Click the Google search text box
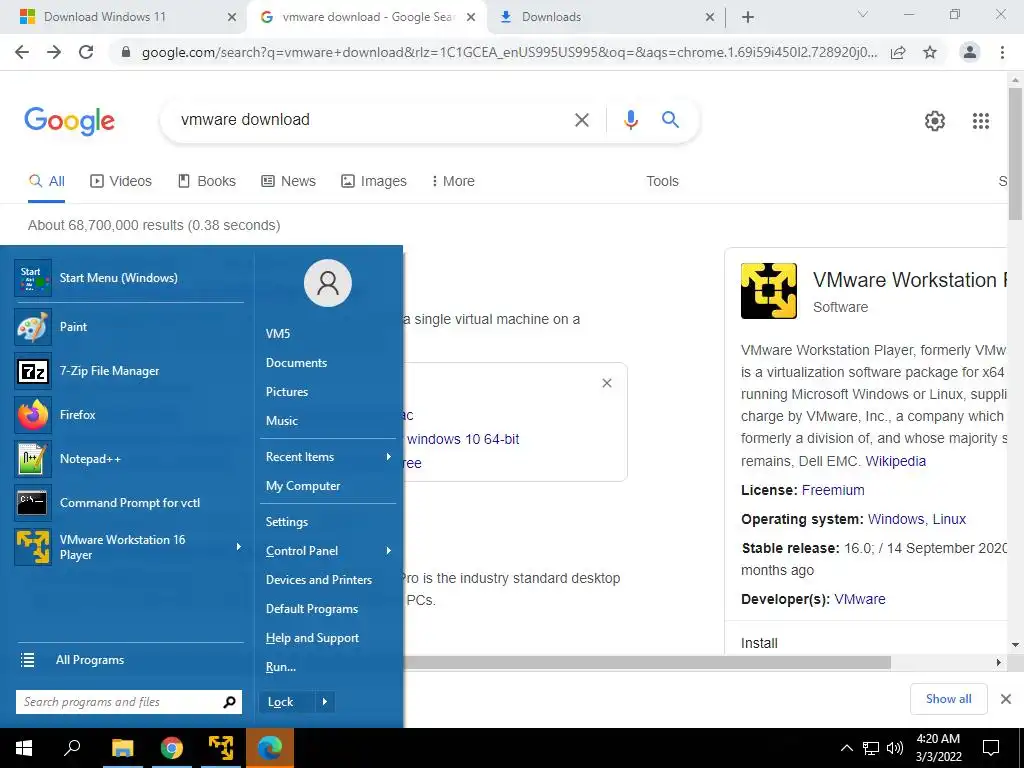1024x768 pixels. (372, 120)
